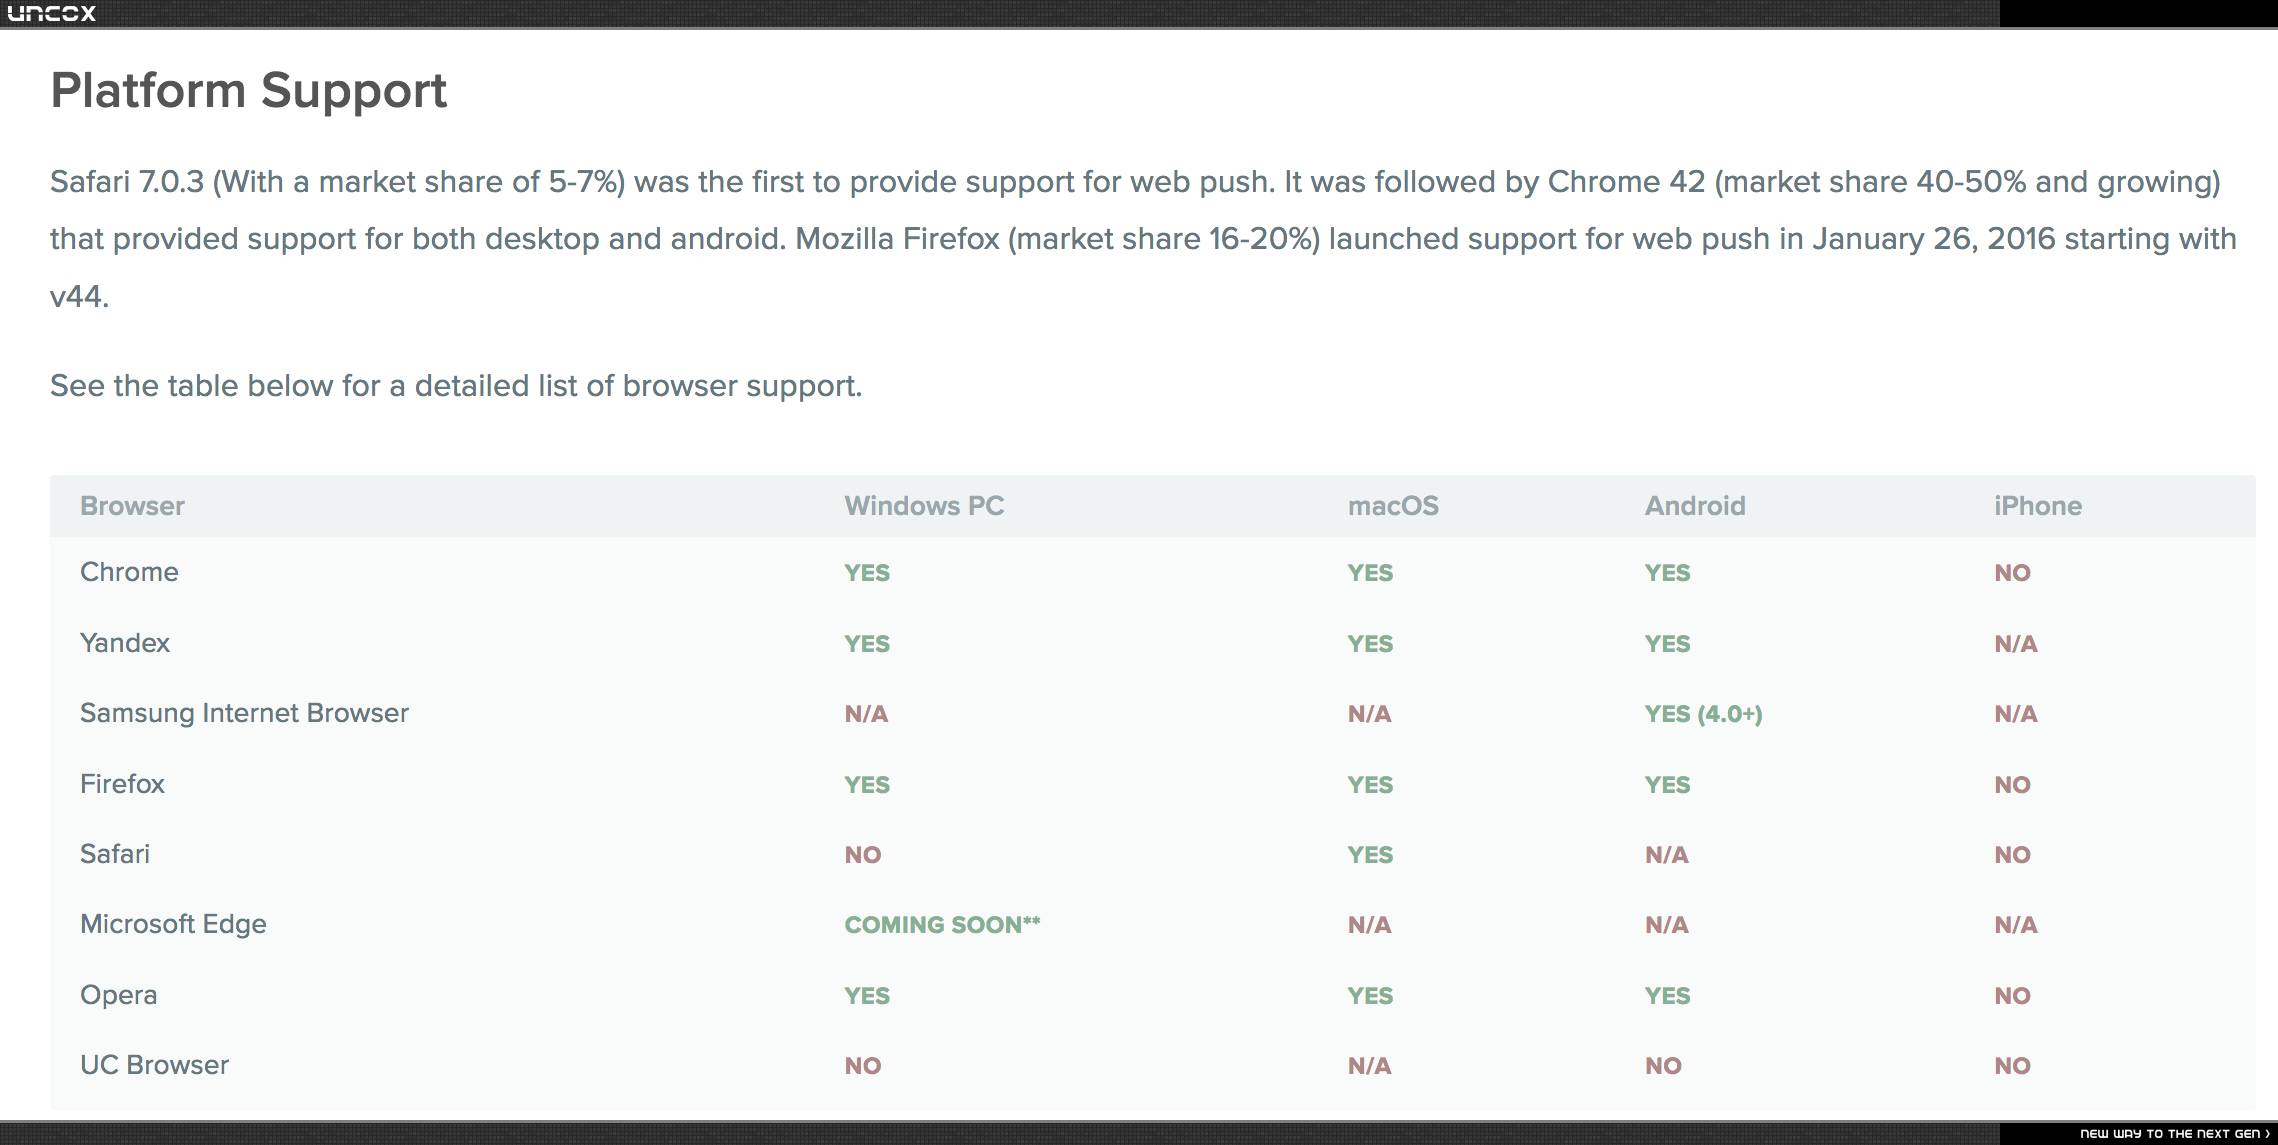Viewport: 2278px width, 1145px height.
Task: Click the Android column header
Action: click(1695, 506)
